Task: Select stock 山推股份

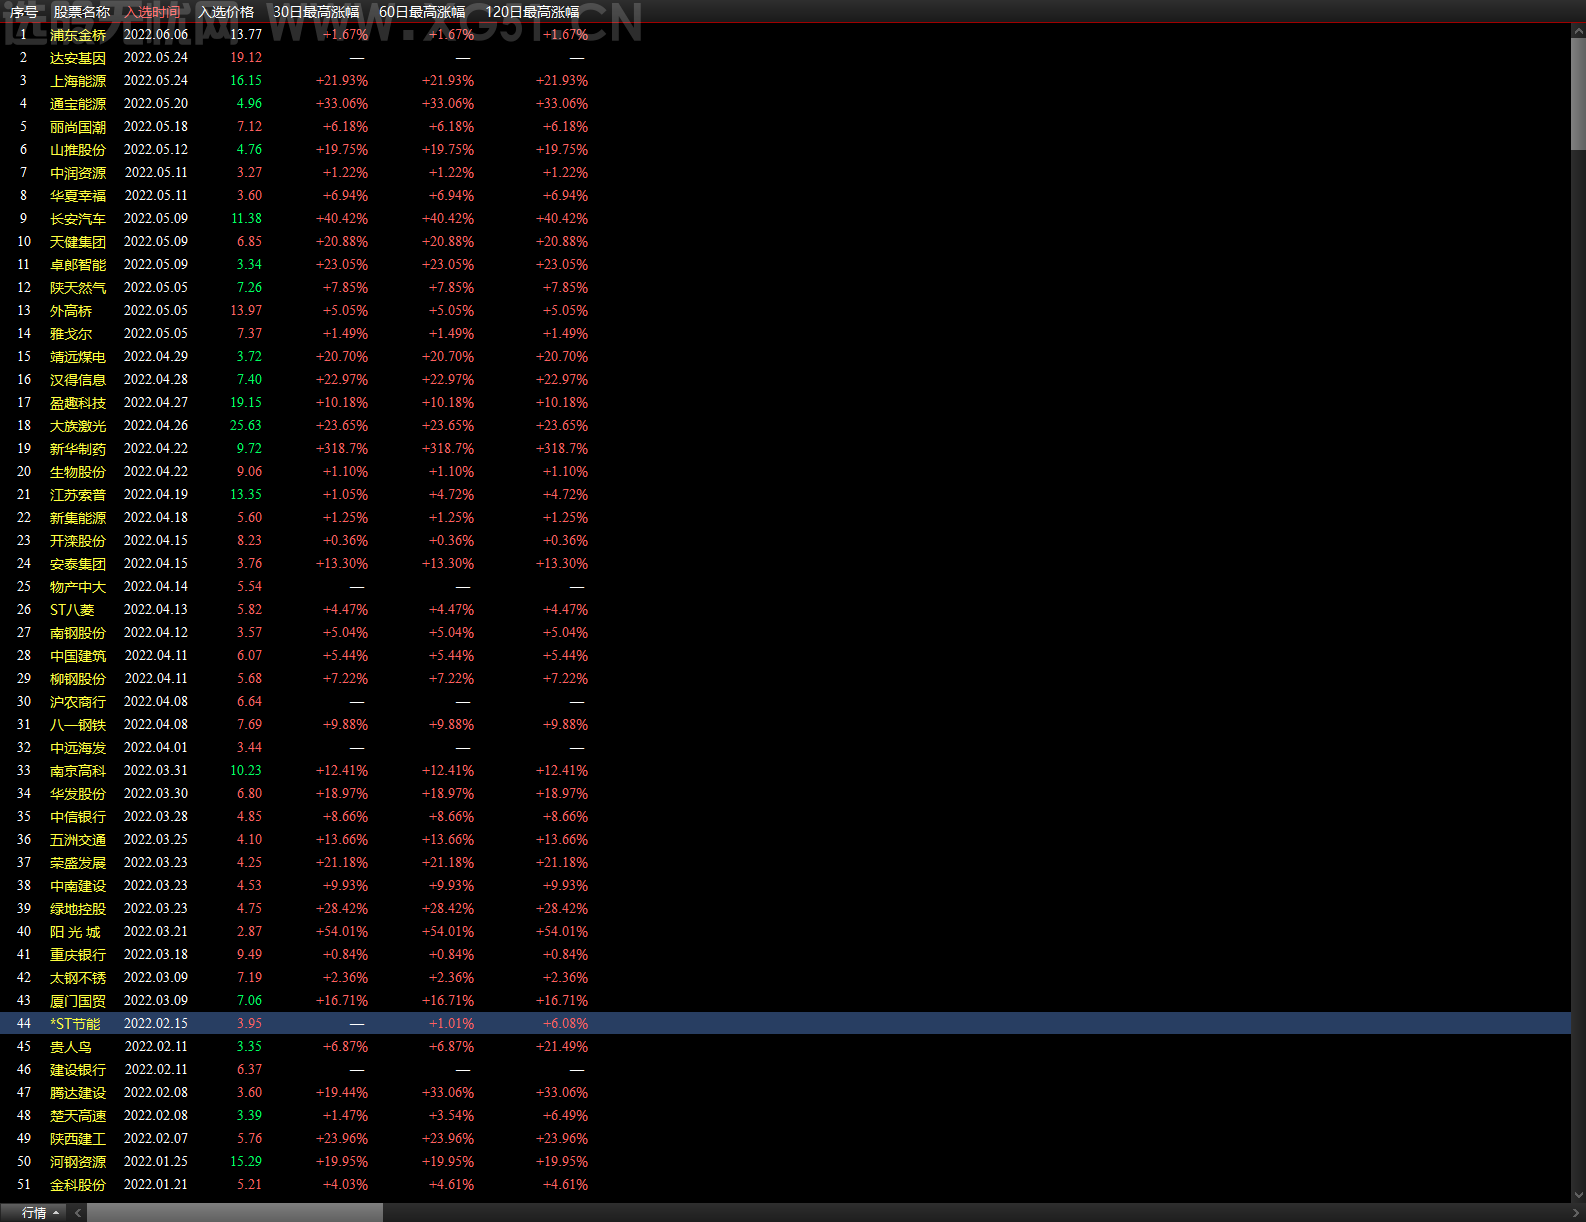Action: (78, 150)
